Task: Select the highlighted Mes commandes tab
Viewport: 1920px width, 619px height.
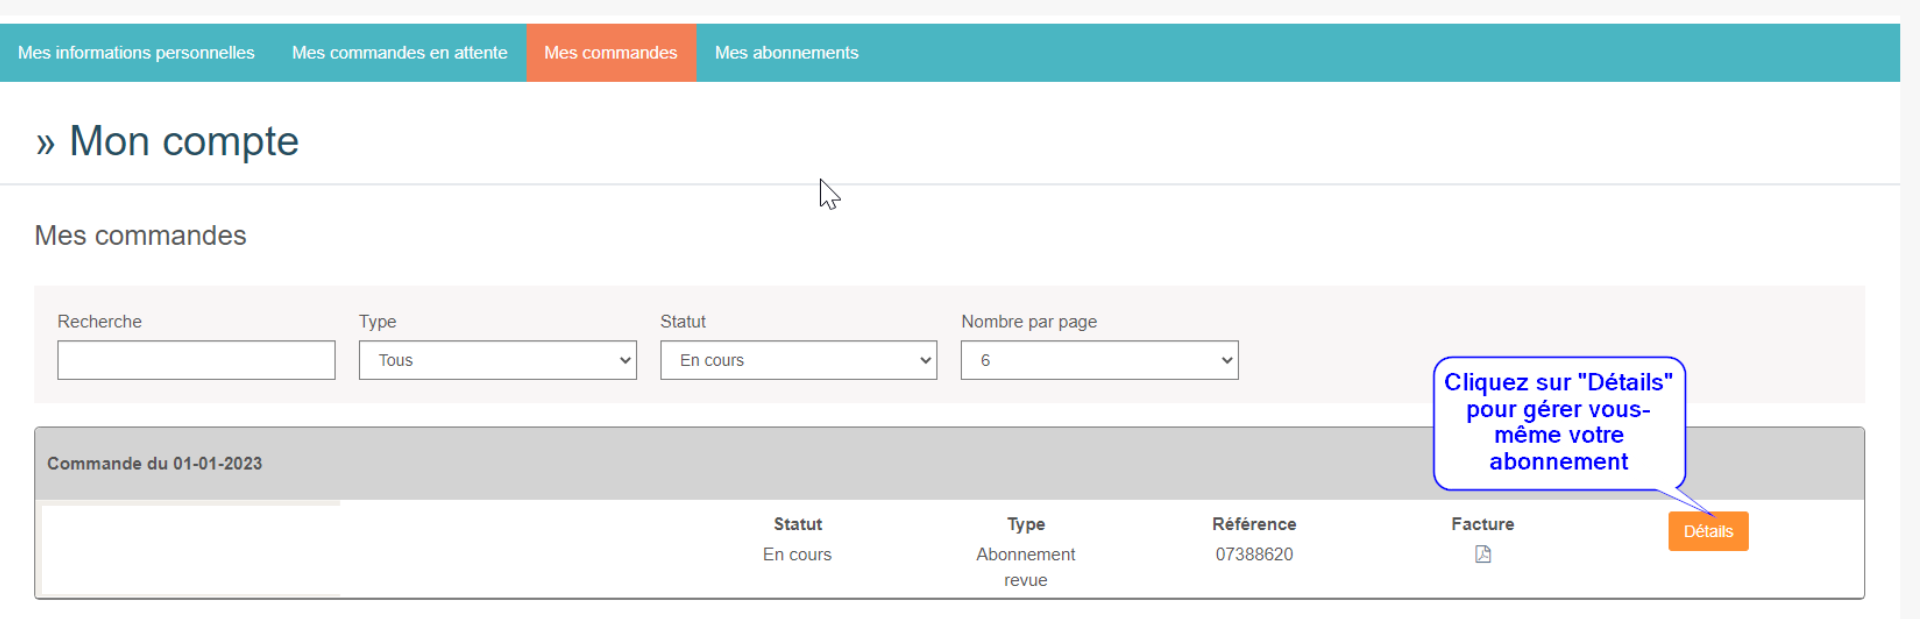Action: click(x=610, y=53)
